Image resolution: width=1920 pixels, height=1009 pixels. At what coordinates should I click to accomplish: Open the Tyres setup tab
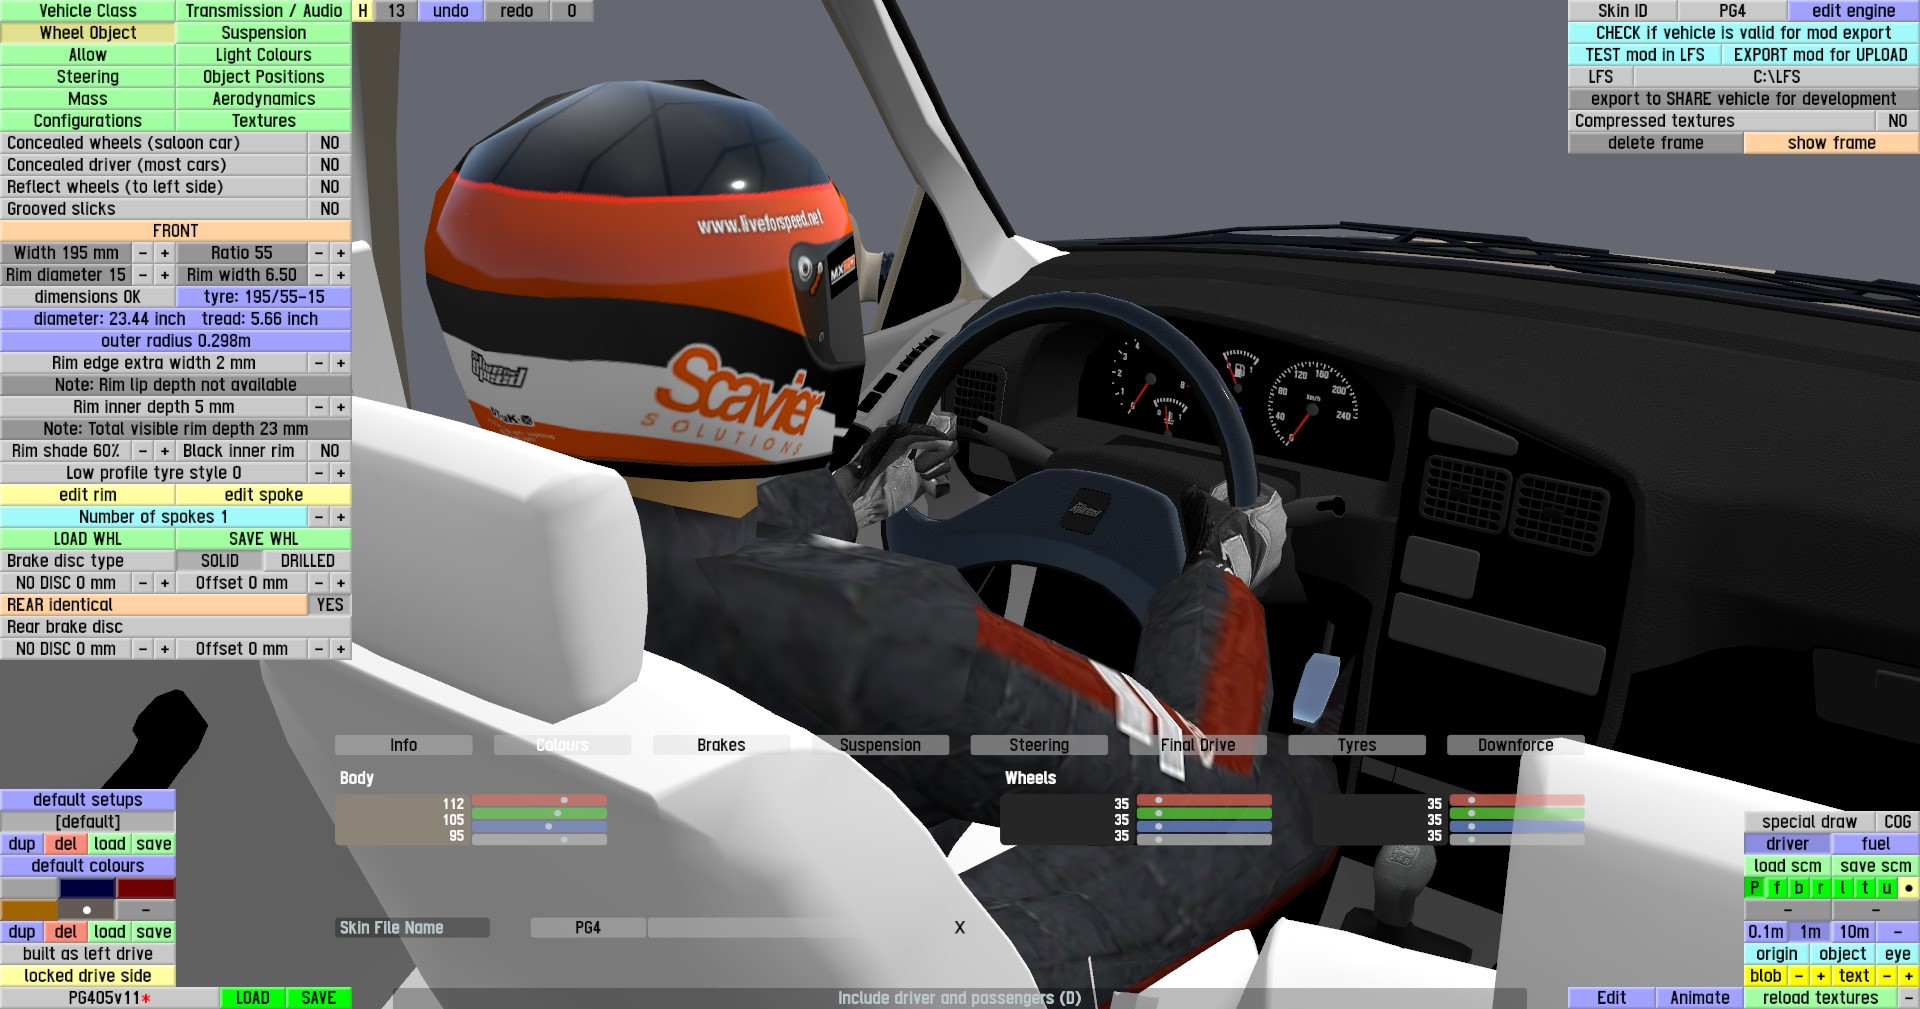click(x=1357, y=745)
